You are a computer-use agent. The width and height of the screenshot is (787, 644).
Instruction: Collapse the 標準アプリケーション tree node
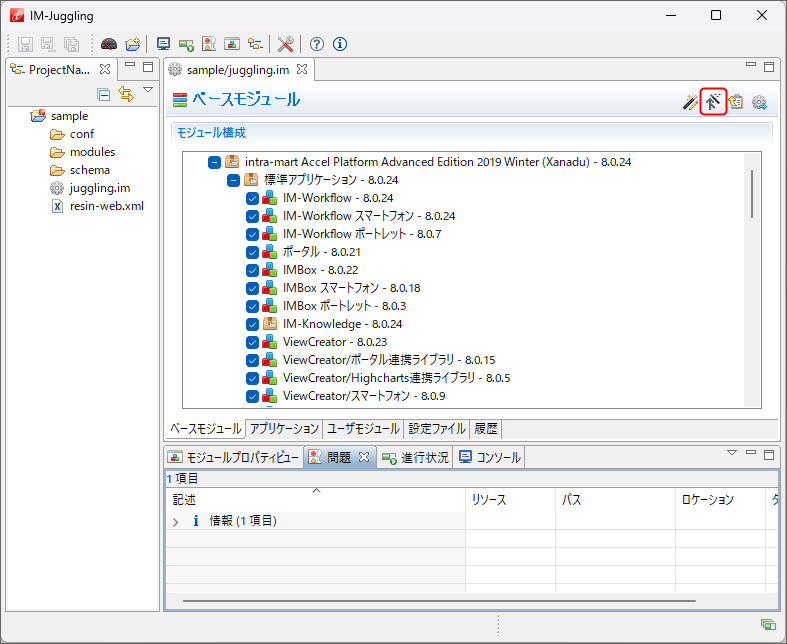coord(233,181)
